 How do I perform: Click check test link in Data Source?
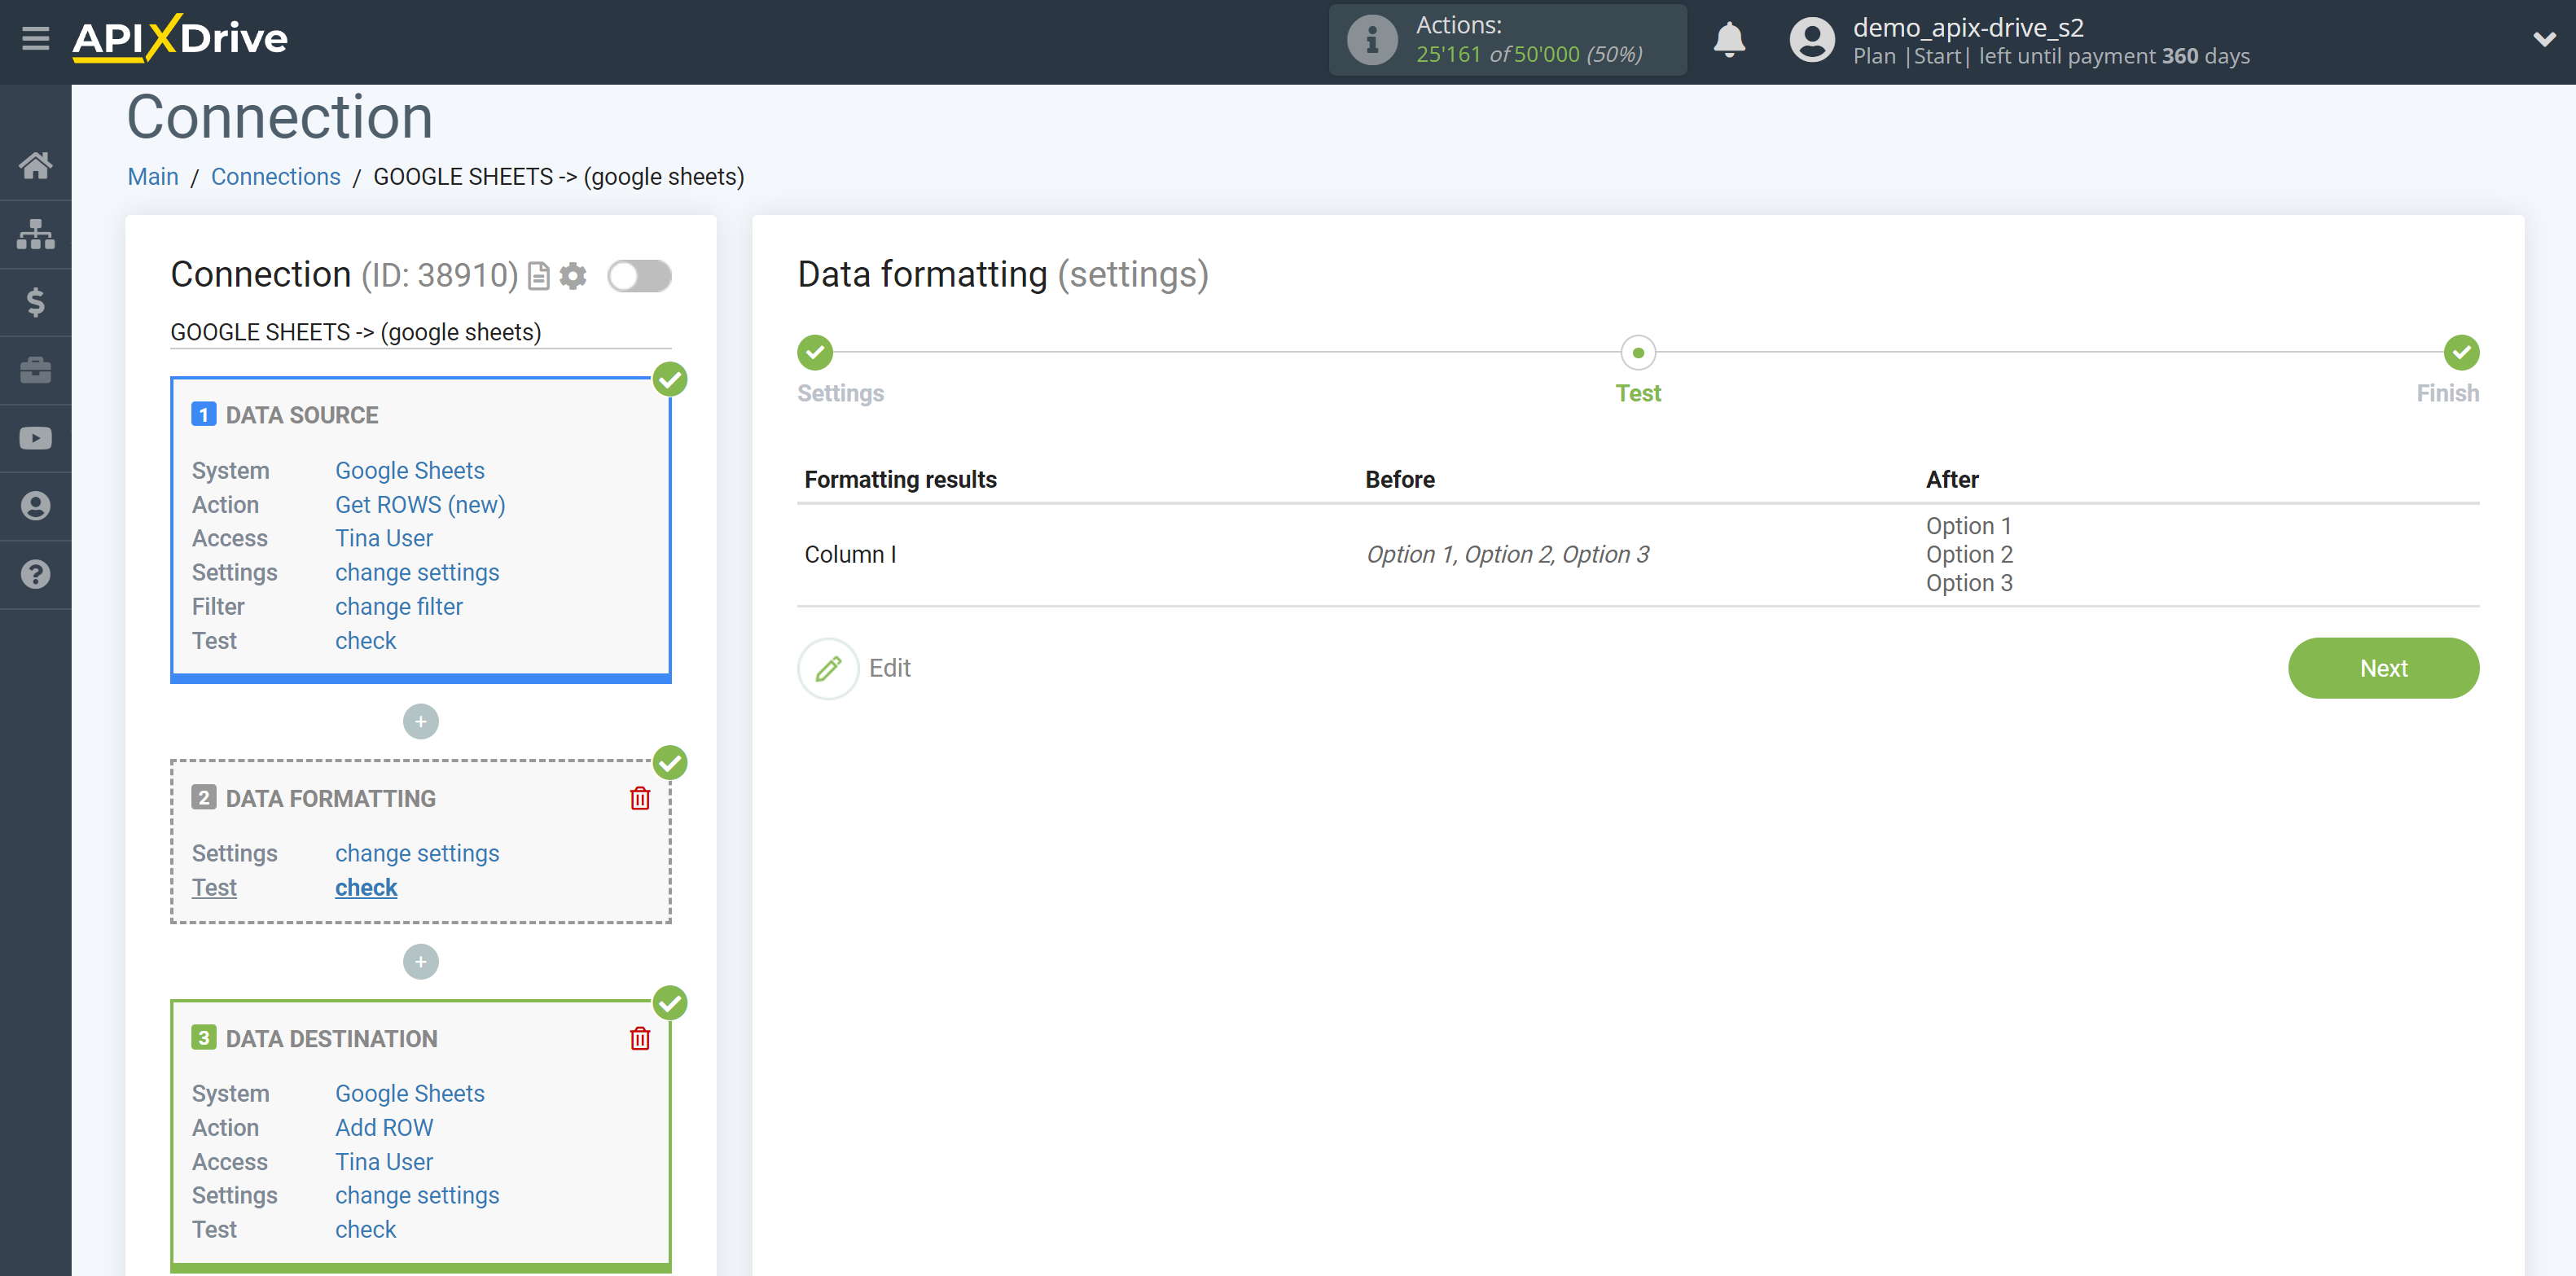click(365, 641)
